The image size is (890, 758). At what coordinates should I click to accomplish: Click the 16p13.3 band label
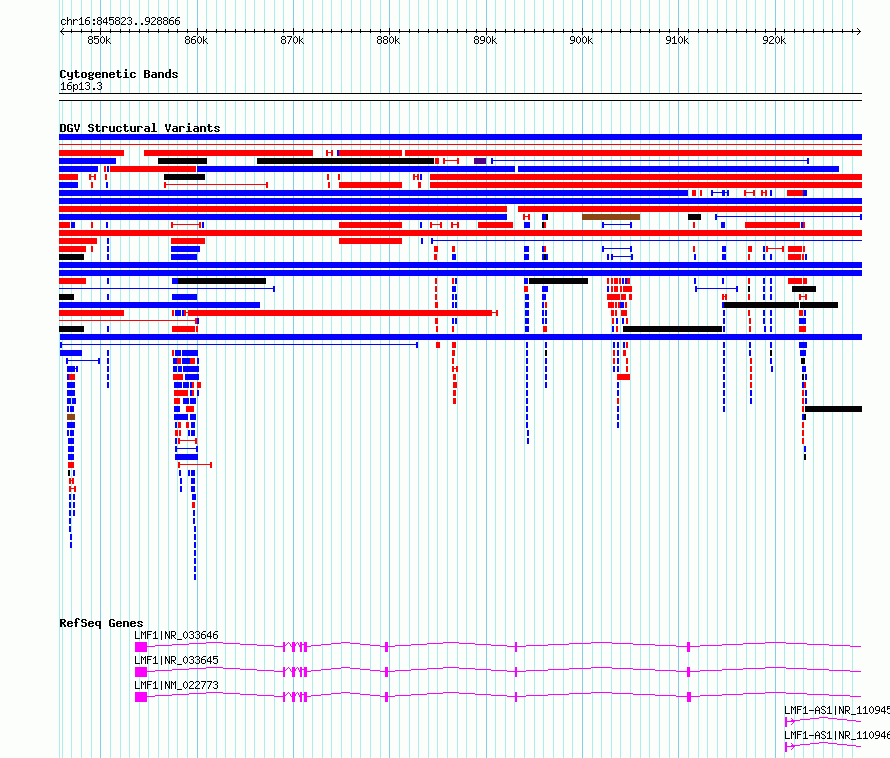click(81, 86)
